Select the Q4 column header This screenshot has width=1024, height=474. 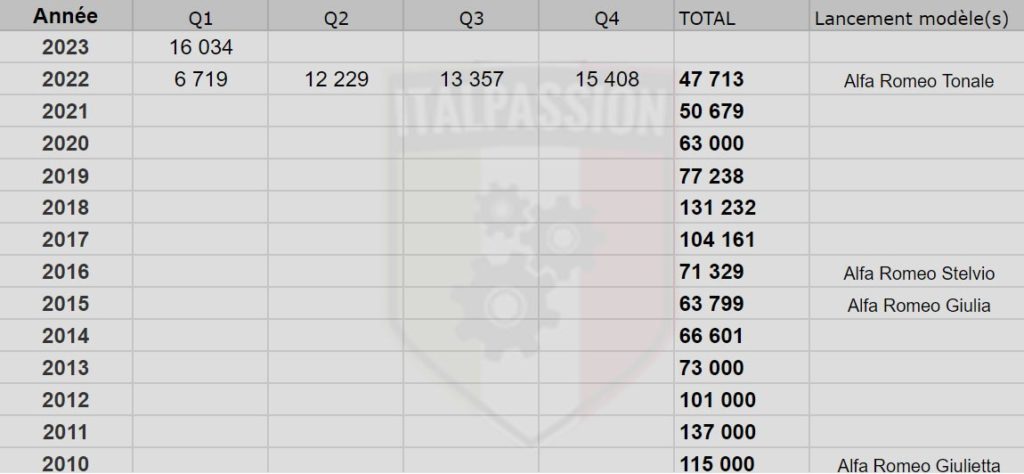[607, 16]
